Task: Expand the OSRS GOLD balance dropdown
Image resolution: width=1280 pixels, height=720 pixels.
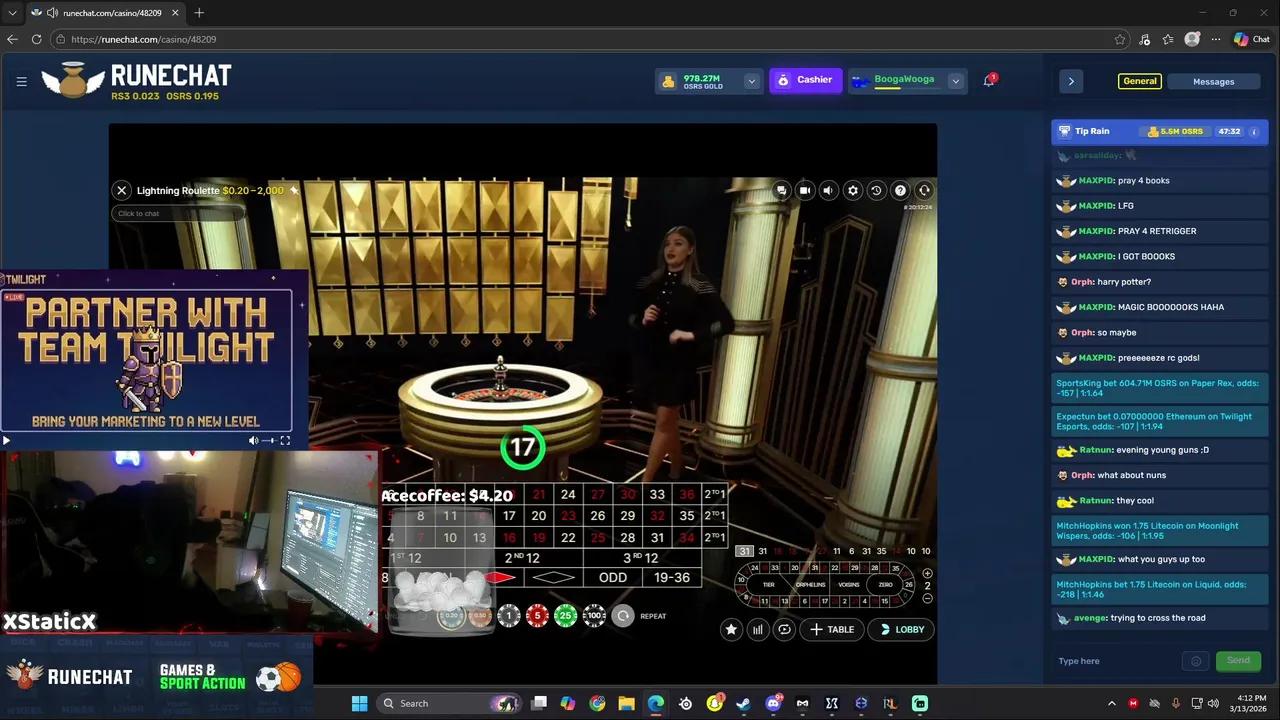Action: (751, 81)
